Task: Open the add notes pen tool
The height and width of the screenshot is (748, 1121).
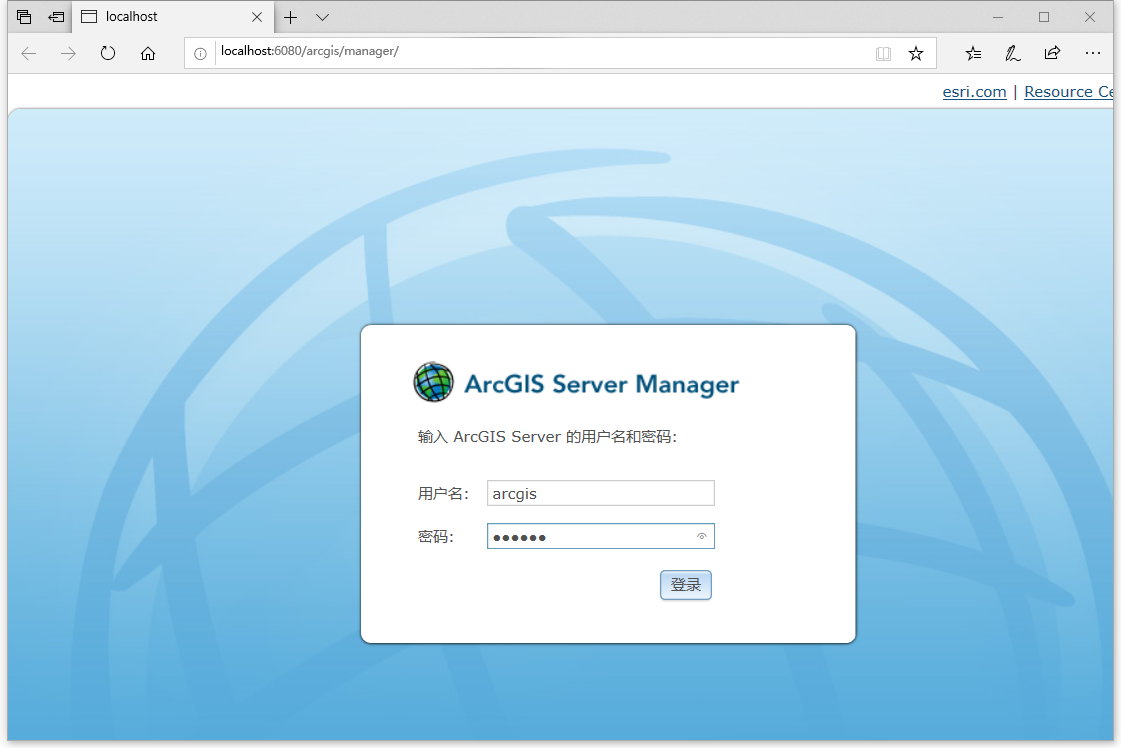Action: point(1012,53)
